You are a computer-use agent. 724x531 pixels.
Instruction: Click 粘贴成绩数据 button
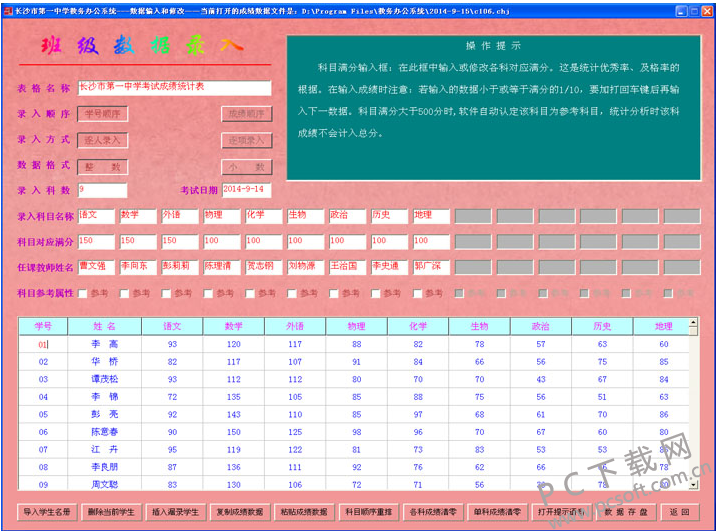(x=304, y=512)
